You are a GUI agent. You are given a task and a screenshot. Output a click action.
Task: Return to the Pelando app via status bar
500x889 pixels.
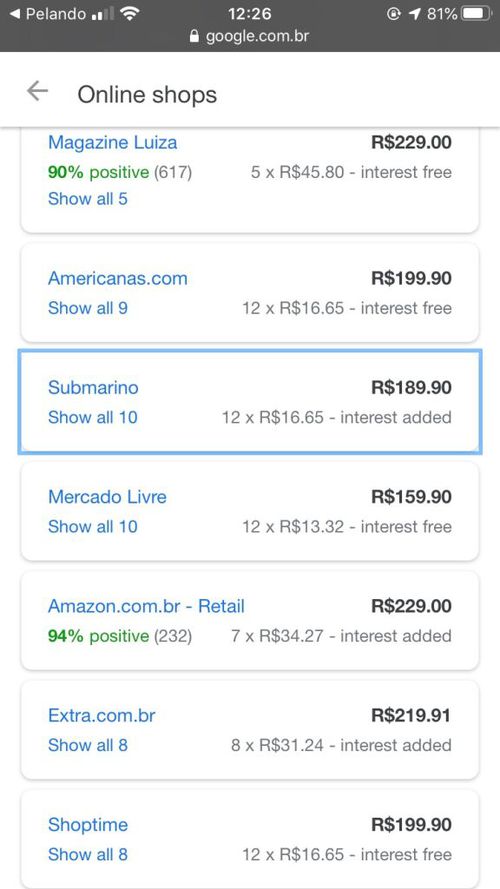click(48, 14)
